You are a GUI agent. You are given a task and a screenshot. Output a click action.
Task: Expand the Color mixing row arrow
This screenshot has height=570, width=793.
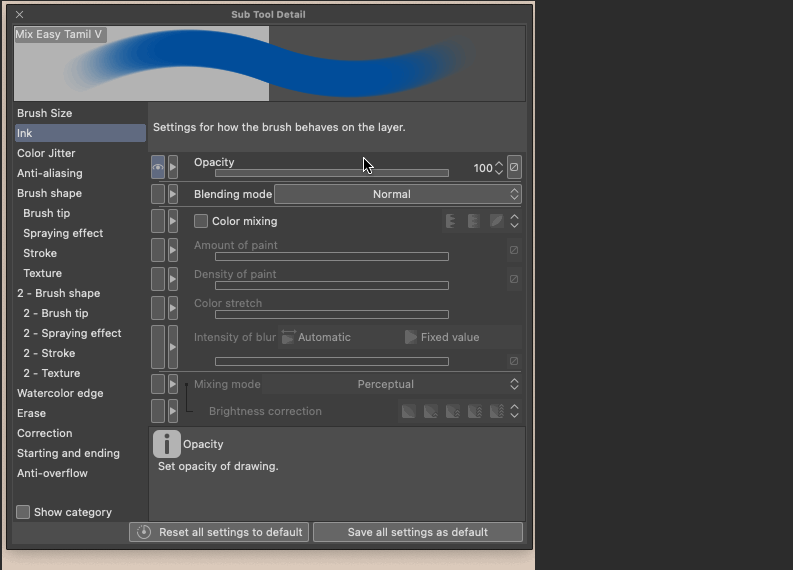[173, 221]
